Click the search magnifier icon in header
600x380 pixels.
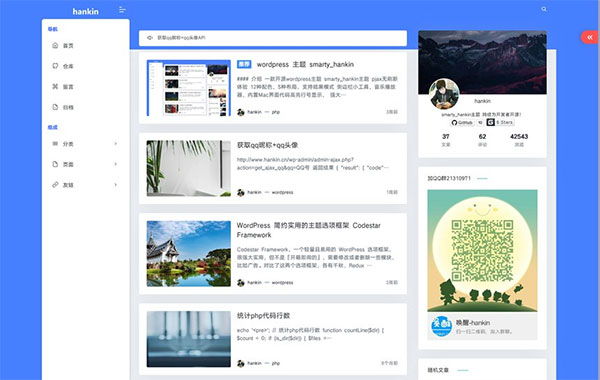pyautogui.click(x=544, y=9)
